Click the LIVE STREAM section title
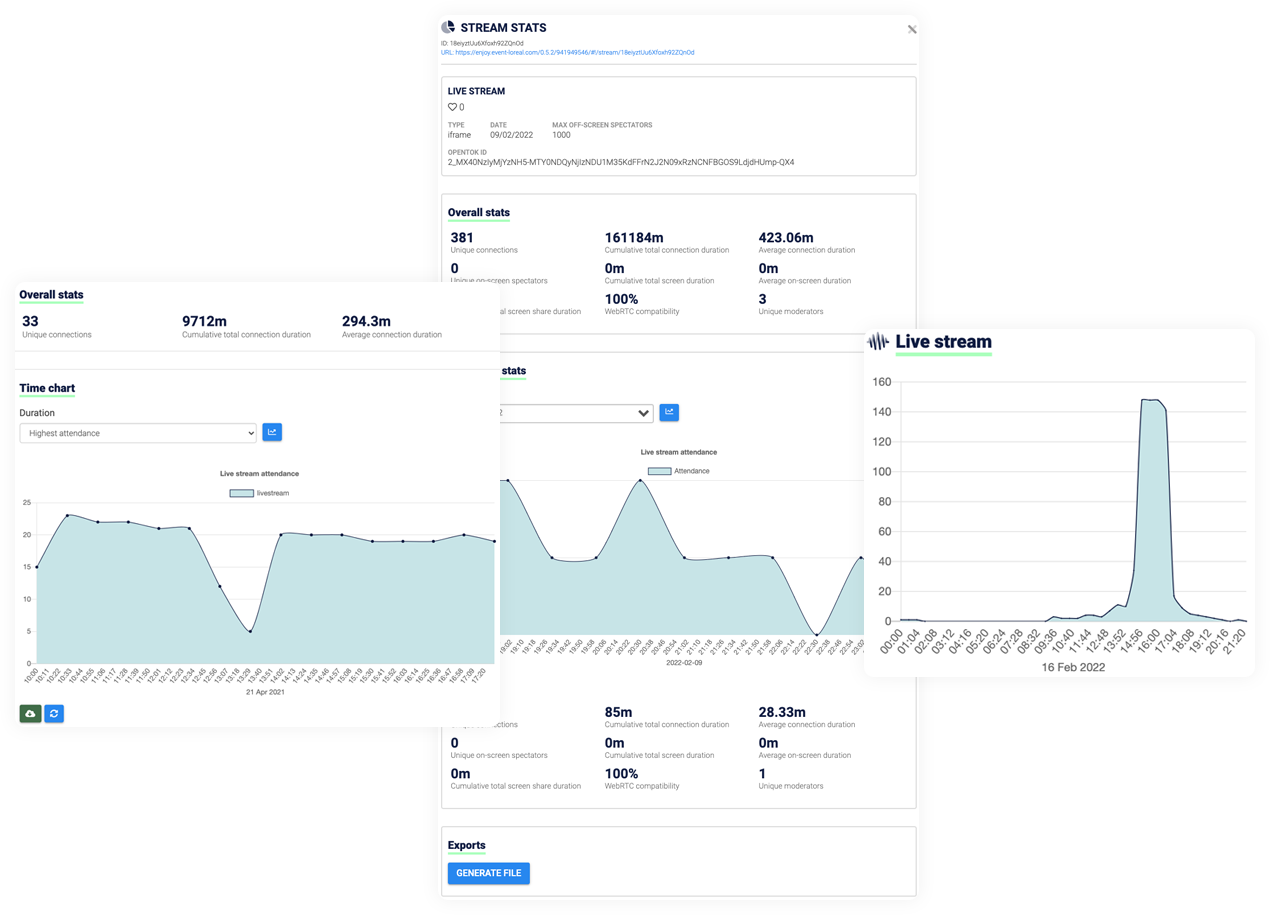The height and width of the screenshot is (915, 1270). (x=476, y=91)
